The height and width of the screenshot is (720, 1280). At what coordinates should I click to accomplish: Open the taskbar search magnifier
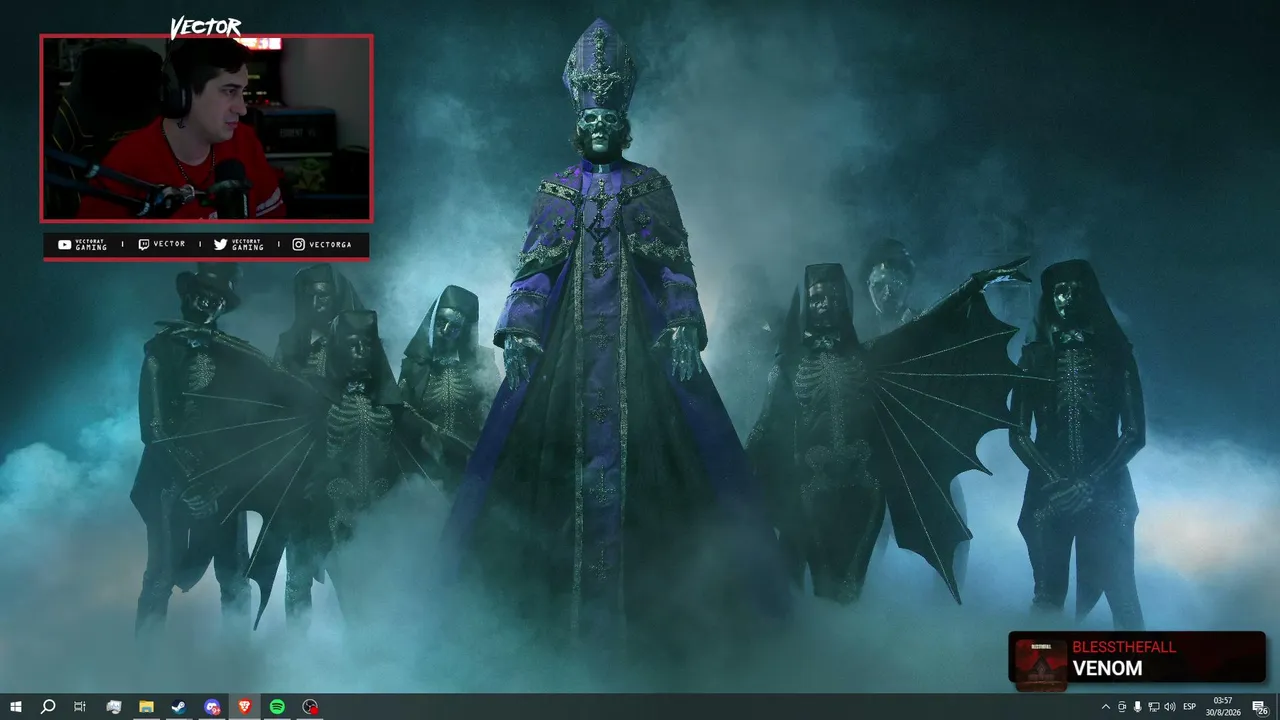coord(47,707)
